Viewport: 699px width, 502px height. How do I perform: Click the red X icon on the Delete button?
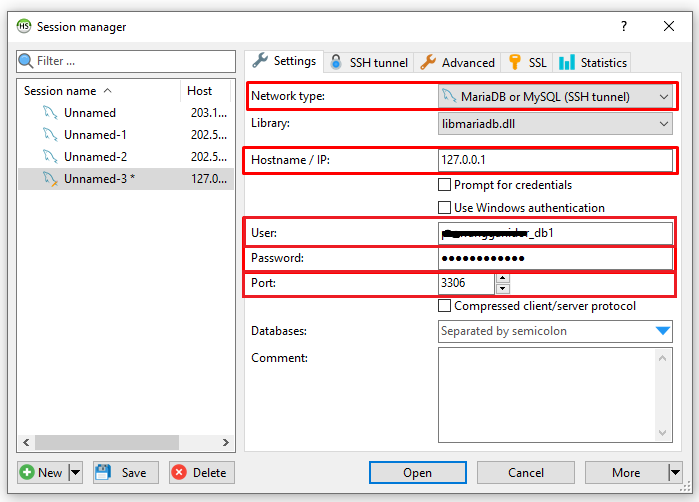pos(179,473)
